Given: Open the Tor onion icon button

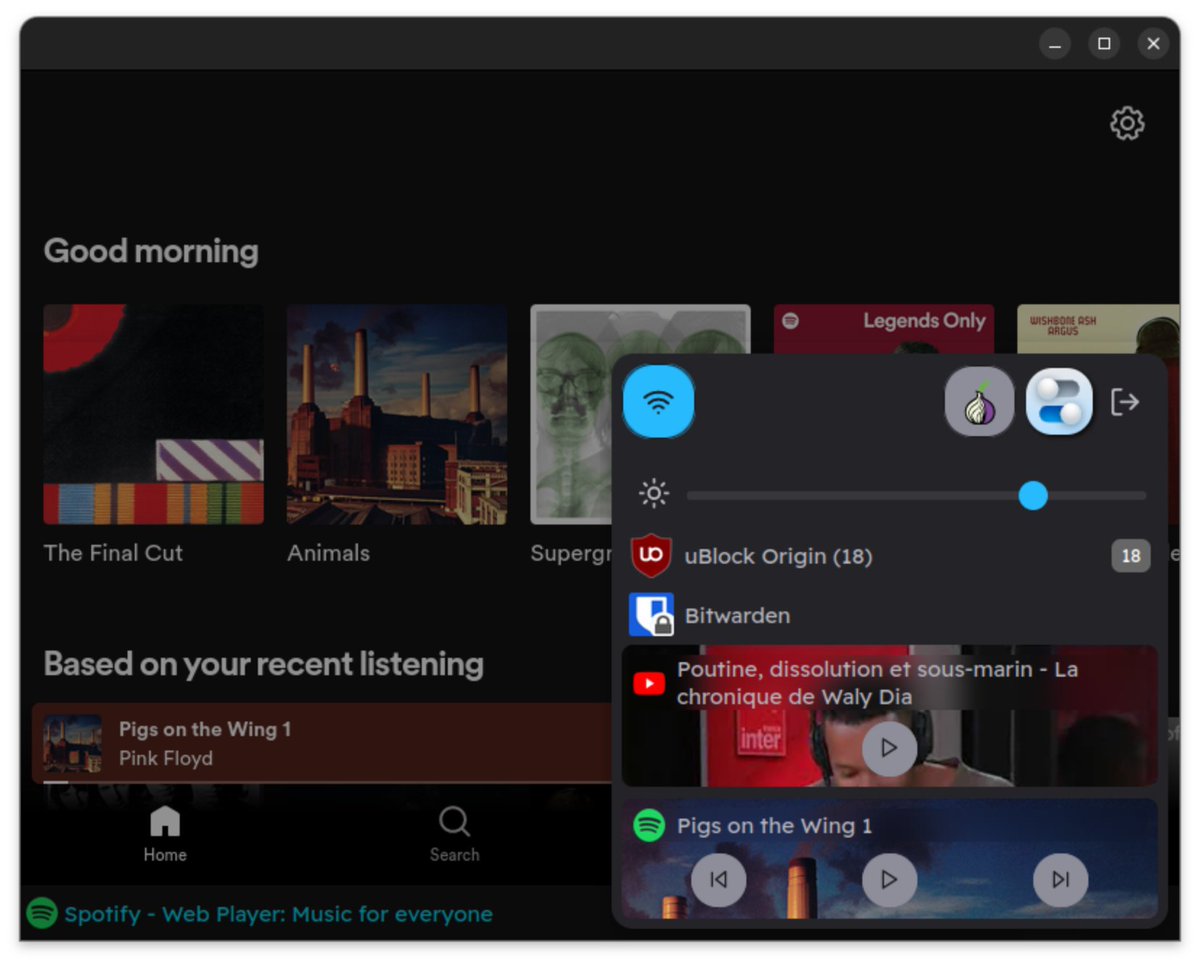Looking at the screenshot, I should 979,402.
